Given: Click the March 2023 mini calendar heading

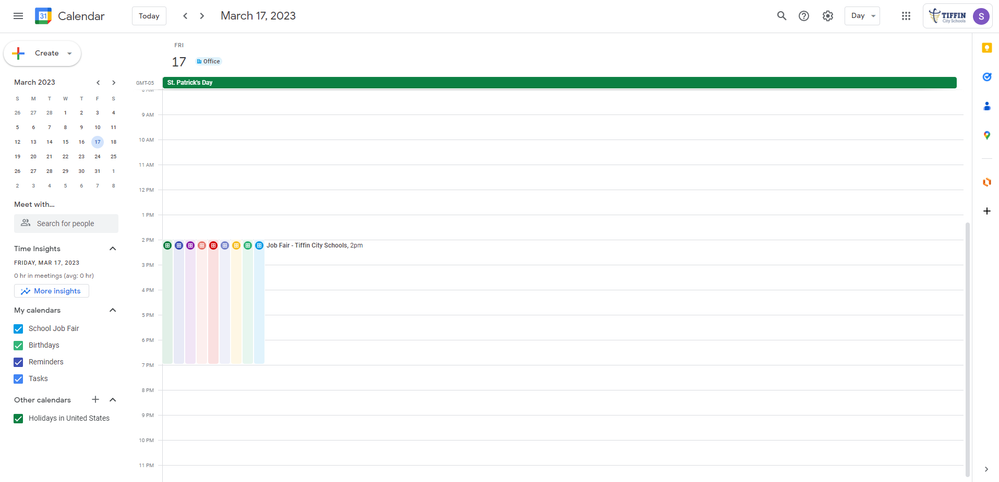Looking at the screenshot, I should (x=34, y=82).
